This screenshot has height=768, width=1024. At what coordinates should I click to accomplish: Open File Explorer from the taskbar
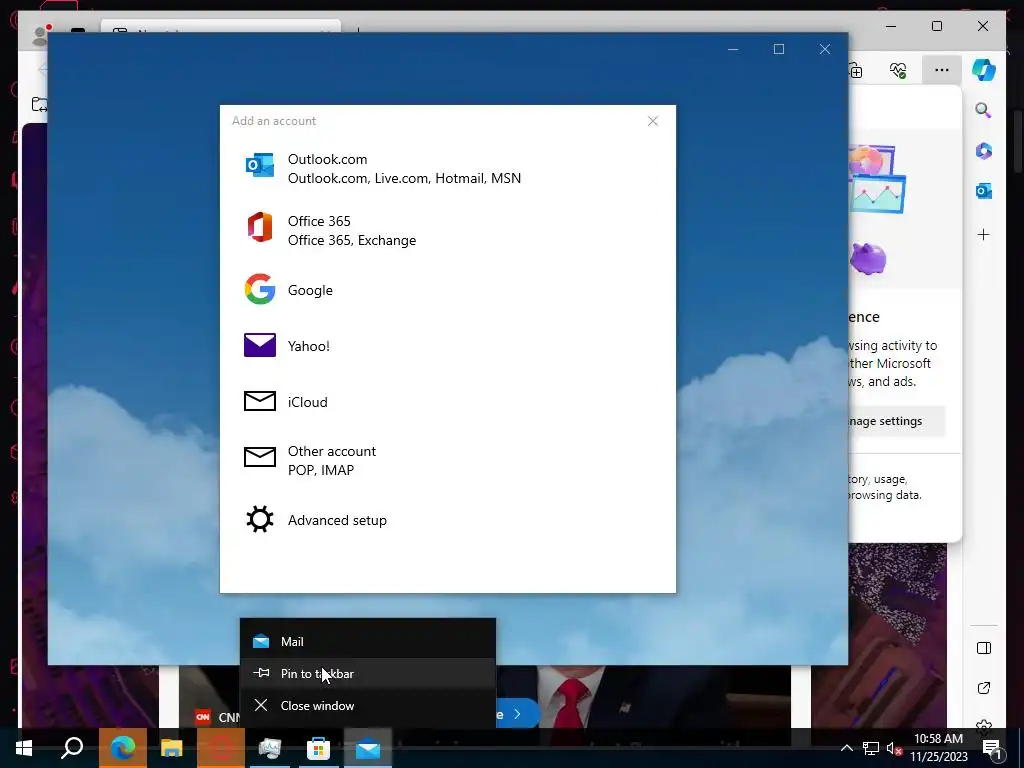pos(171,748)
